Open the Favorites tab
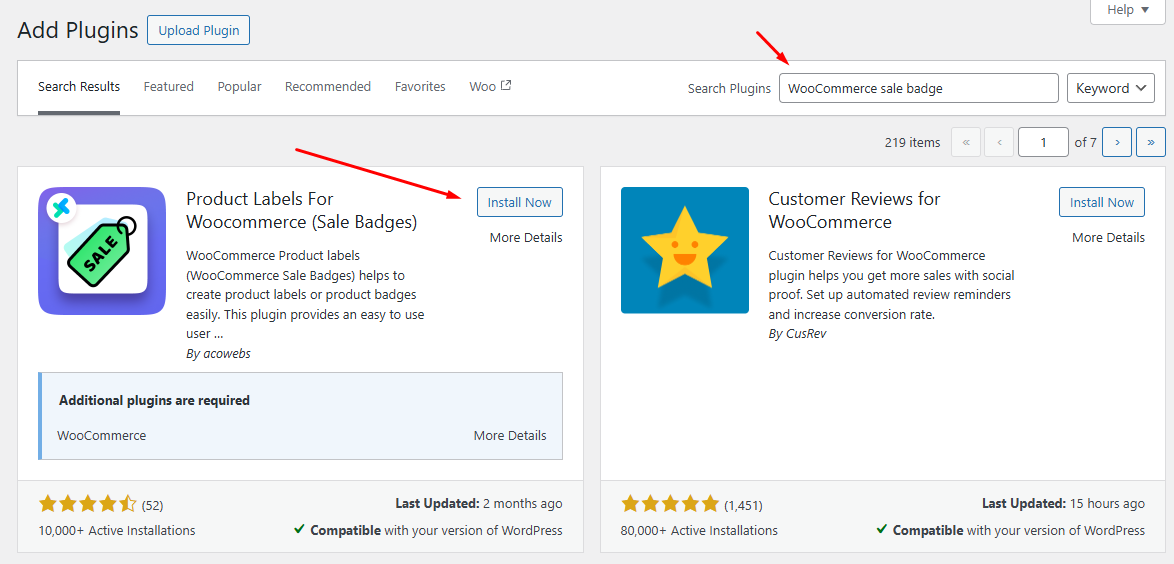The image size is (1174, 564). (420, 87)
